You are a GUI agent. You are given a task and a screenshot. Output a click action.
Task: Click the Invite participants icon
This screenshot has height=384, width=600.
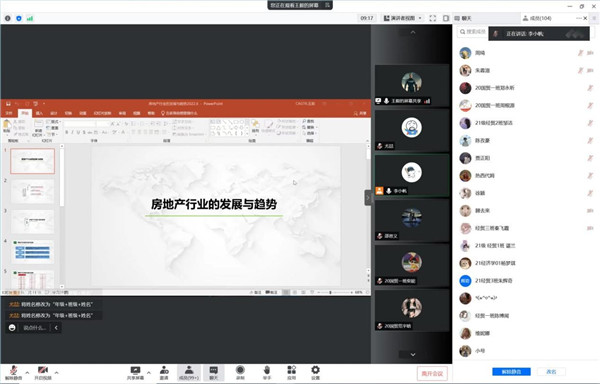point(164,373)
